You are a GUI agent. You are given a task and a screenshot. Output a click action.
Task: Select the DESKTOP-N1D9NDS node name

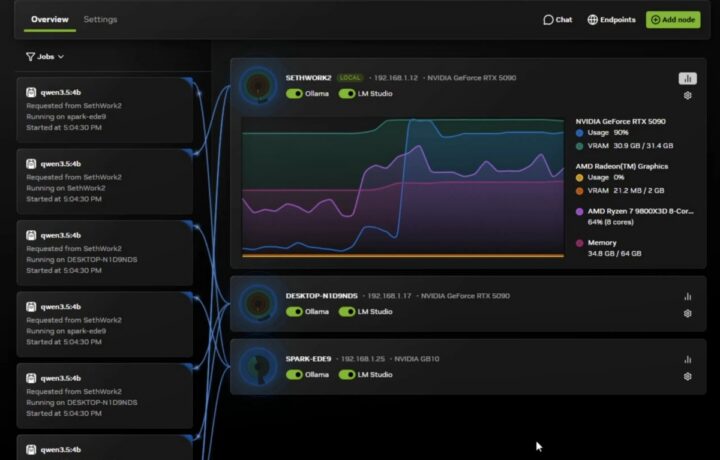[x=321, y=296]
